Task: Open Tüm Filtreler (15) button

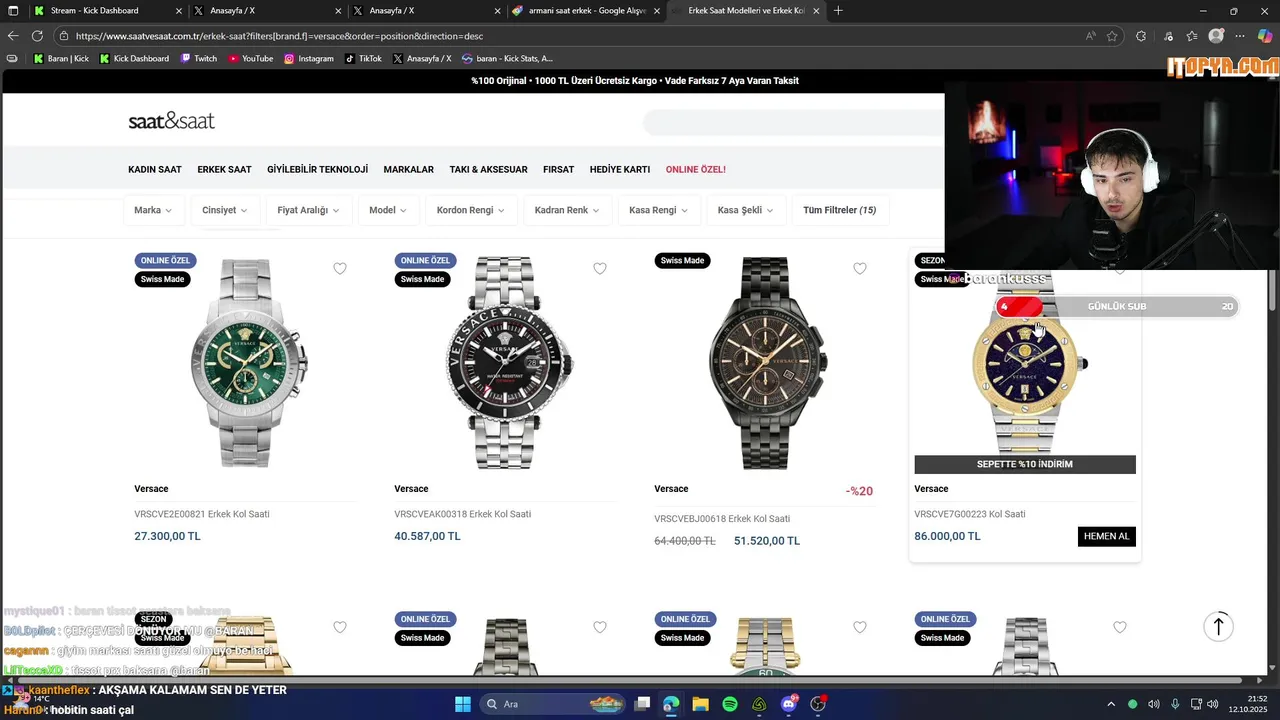Action: click(840, 210)
